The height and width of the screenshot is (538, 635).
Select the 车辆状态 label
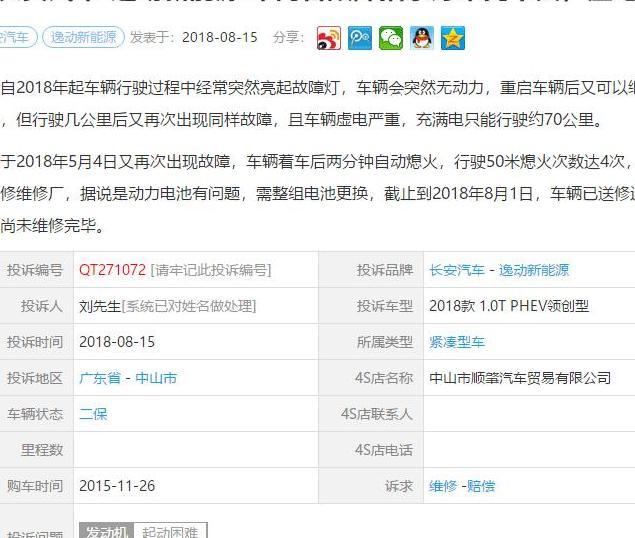coord(35,414)
